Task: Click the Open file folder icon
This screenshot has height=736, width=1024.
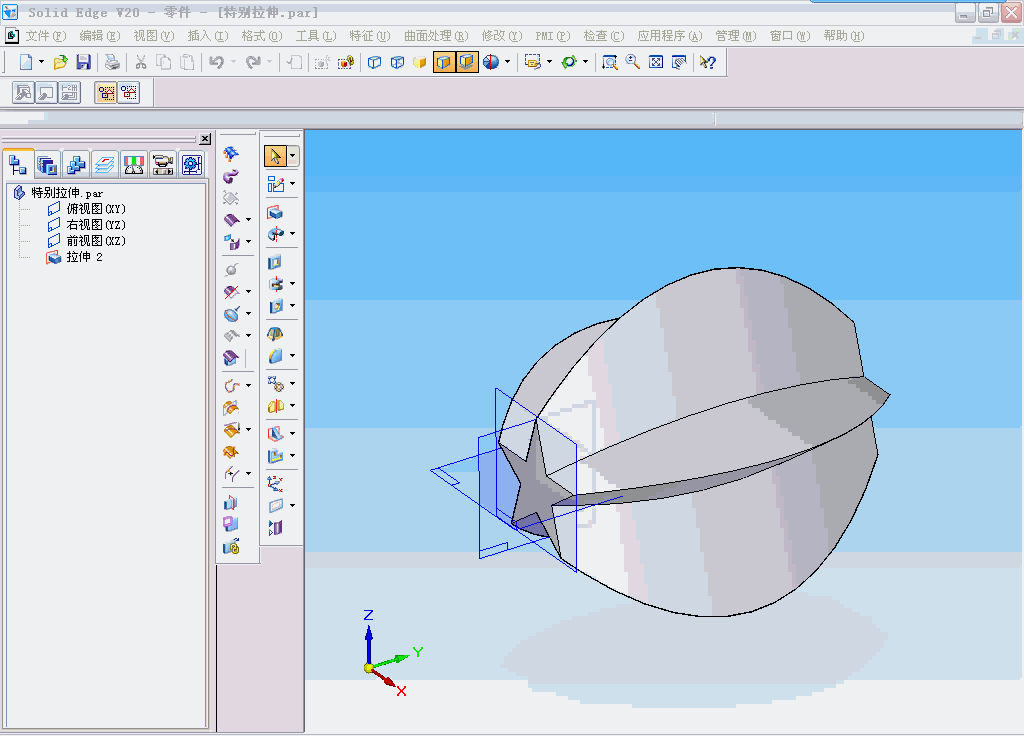Action: pos(61,62)
